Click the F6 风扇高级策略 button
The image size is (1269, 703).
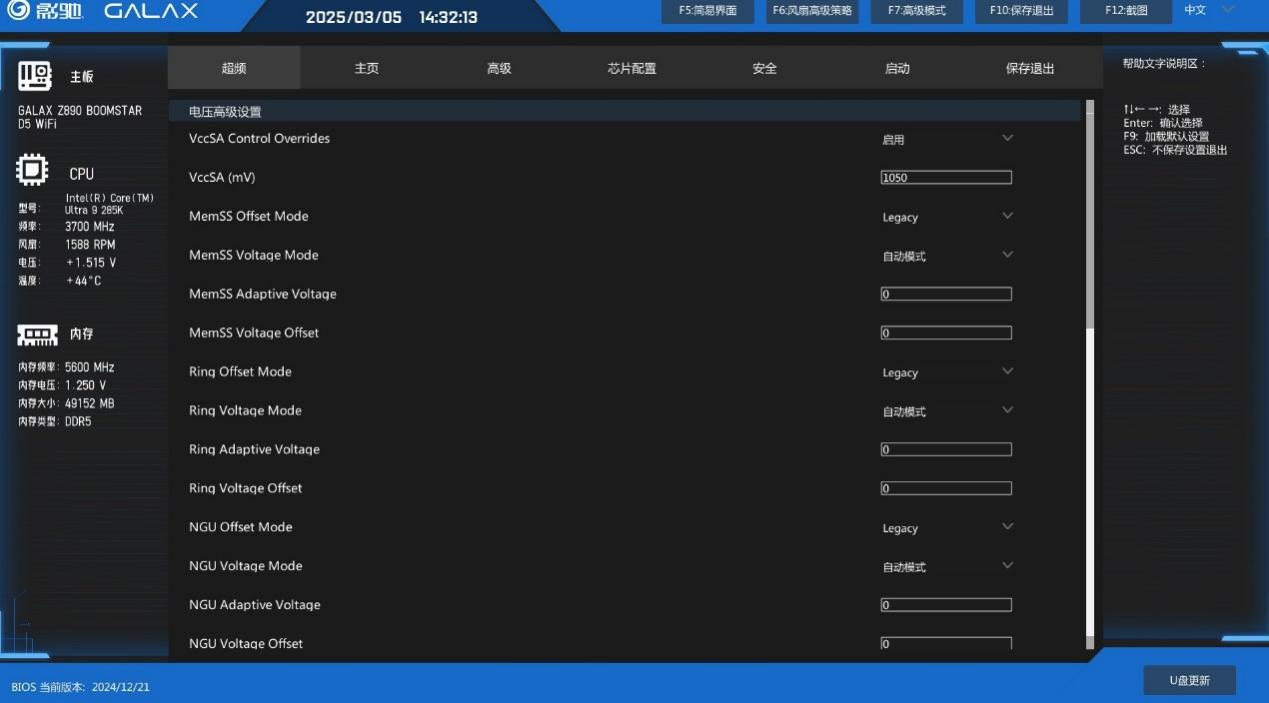point(812,11)
